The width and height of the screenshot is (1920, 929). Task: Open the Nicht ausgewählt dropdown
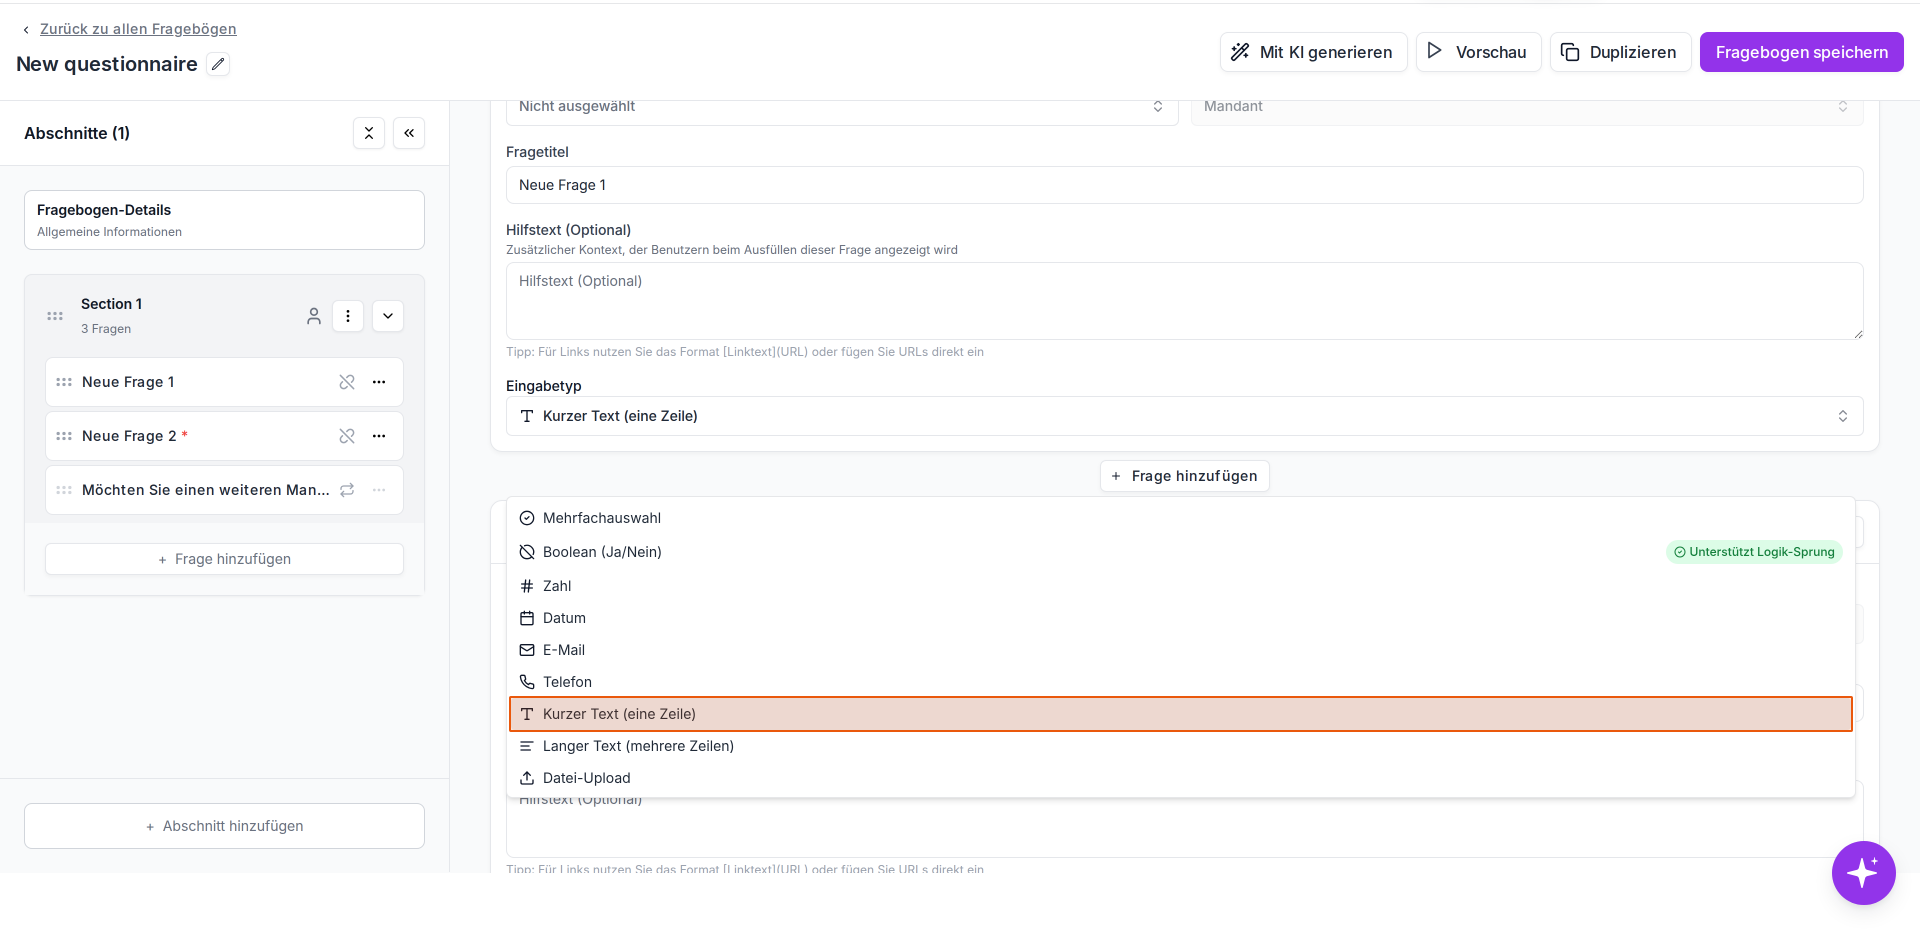(842, 107)
